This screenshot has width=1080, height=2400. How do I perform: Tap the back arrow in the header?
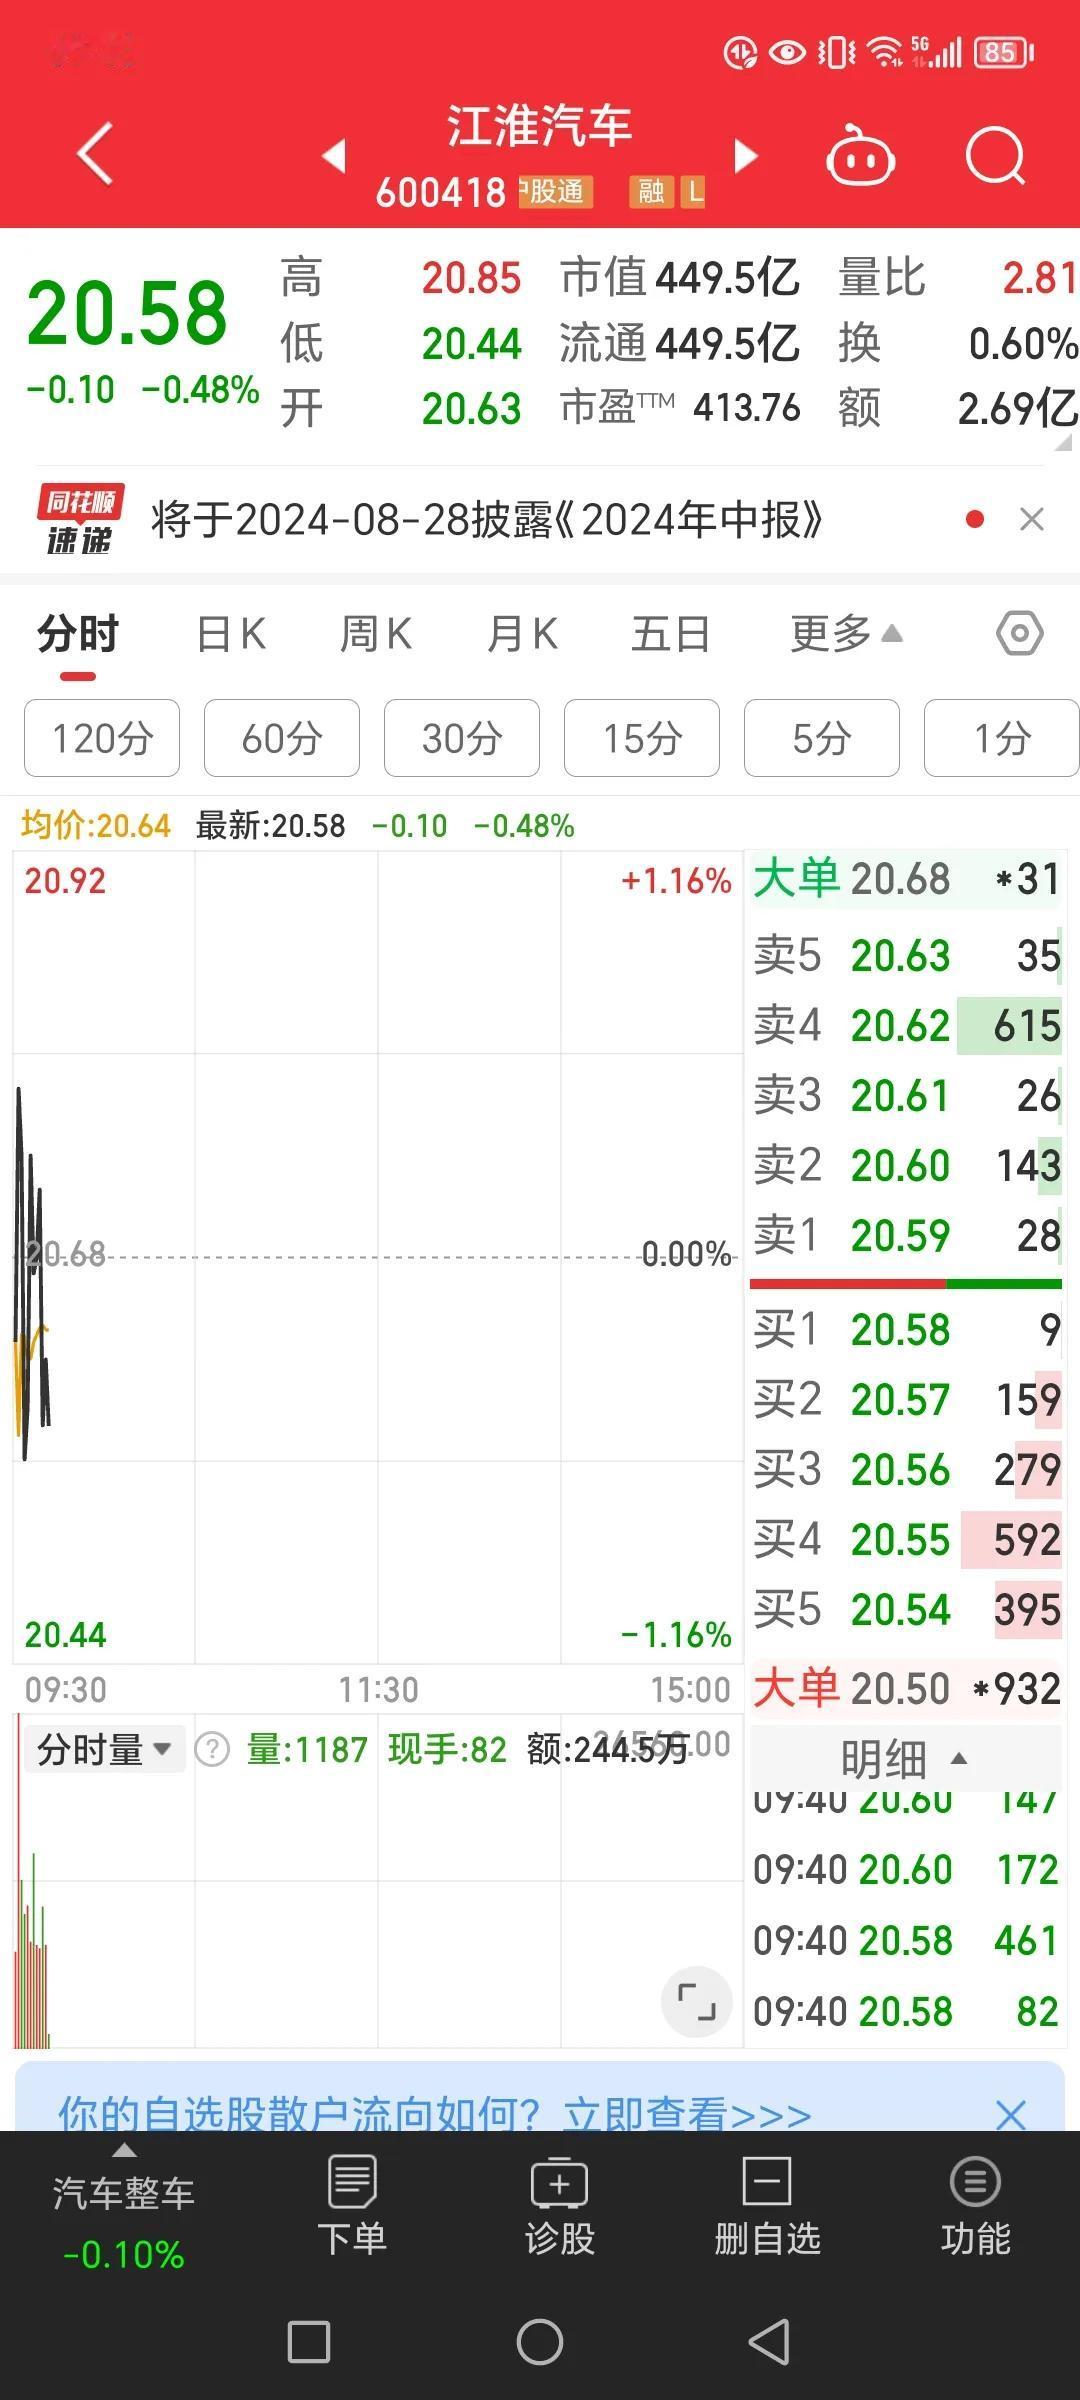click(x=95, y=154)
